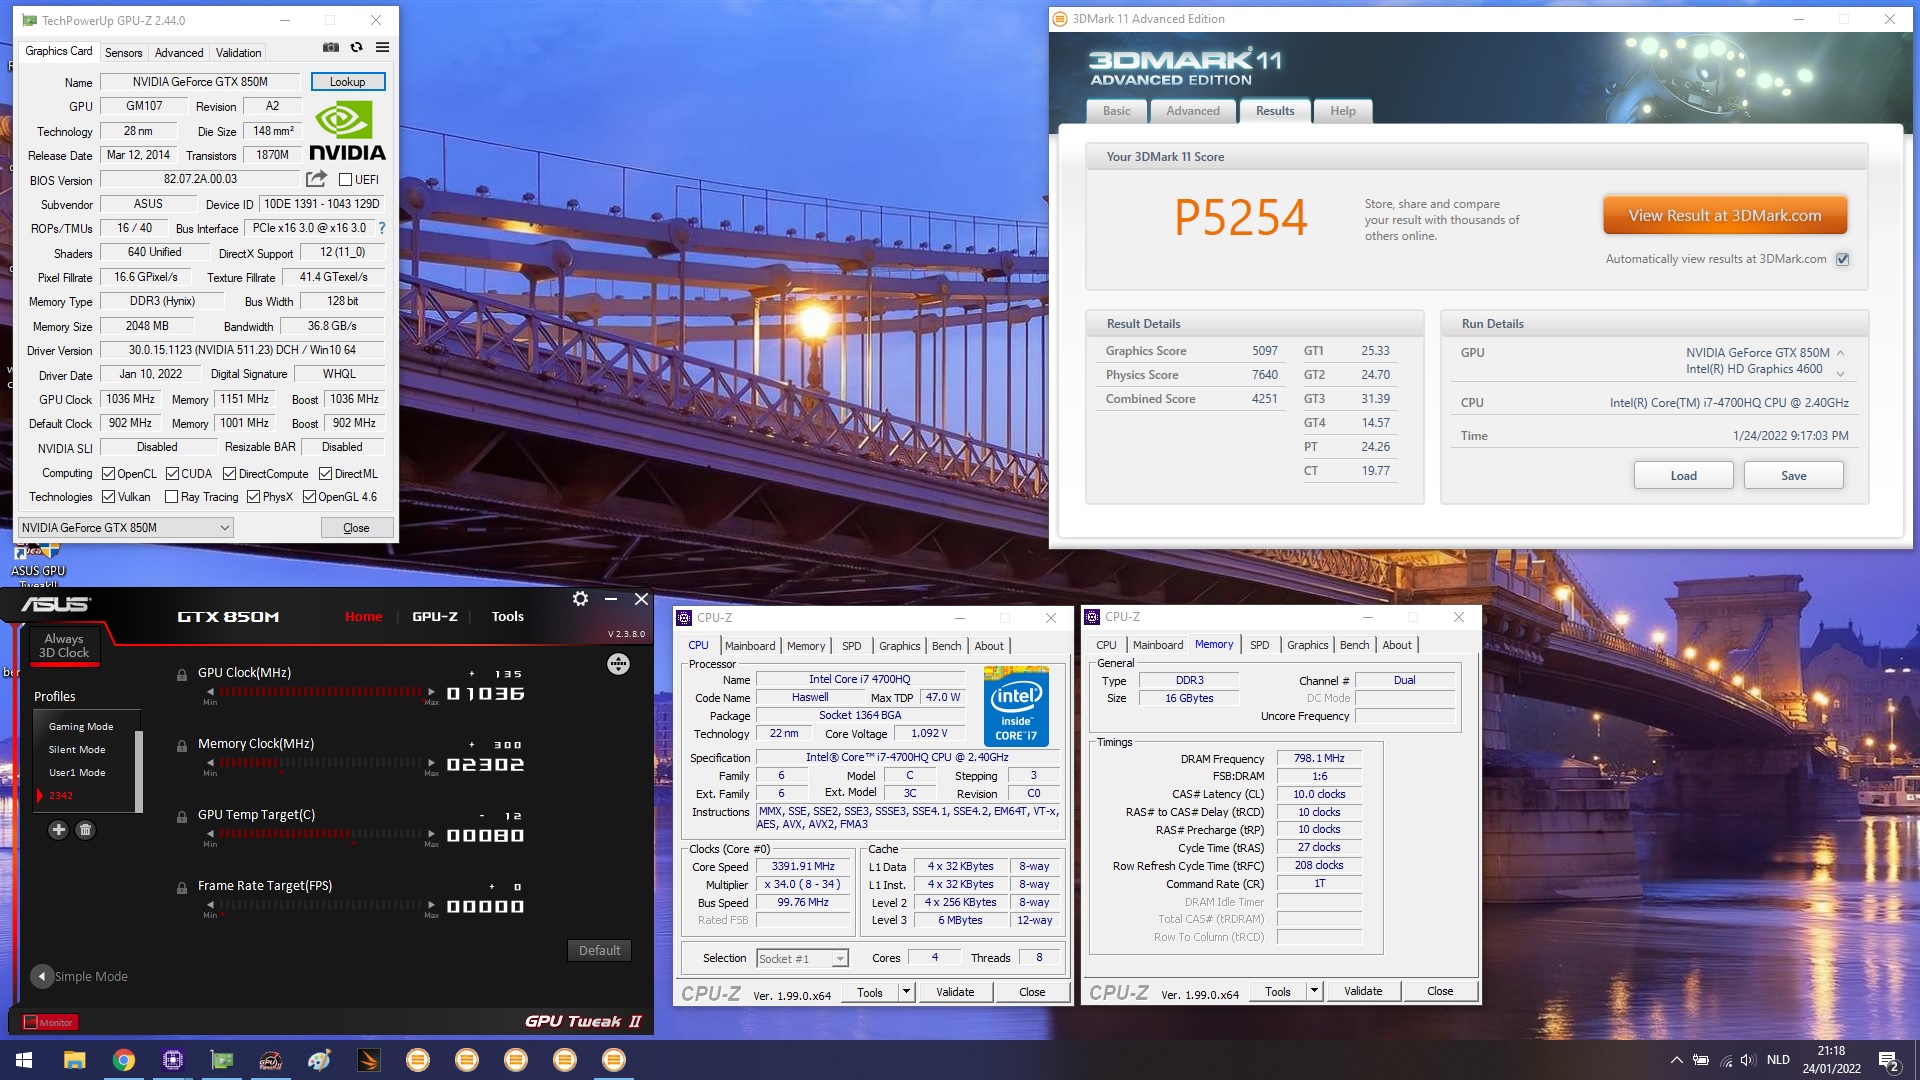Open the GPU-Z hamburger menu
1920x1080 pixels.
(382, 47)
